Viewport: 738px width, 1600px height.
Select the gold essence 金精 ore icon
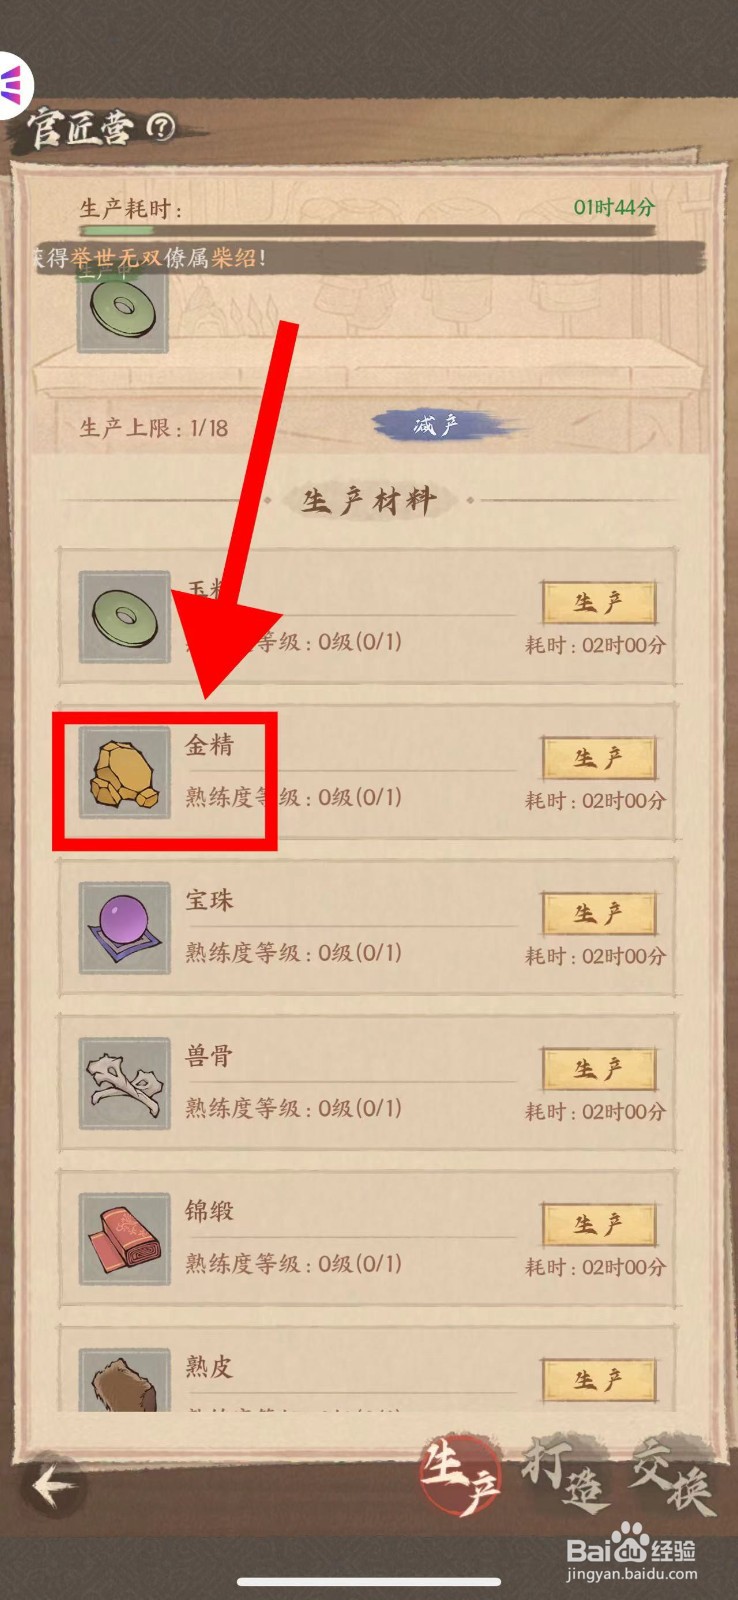tap(125, 773)
